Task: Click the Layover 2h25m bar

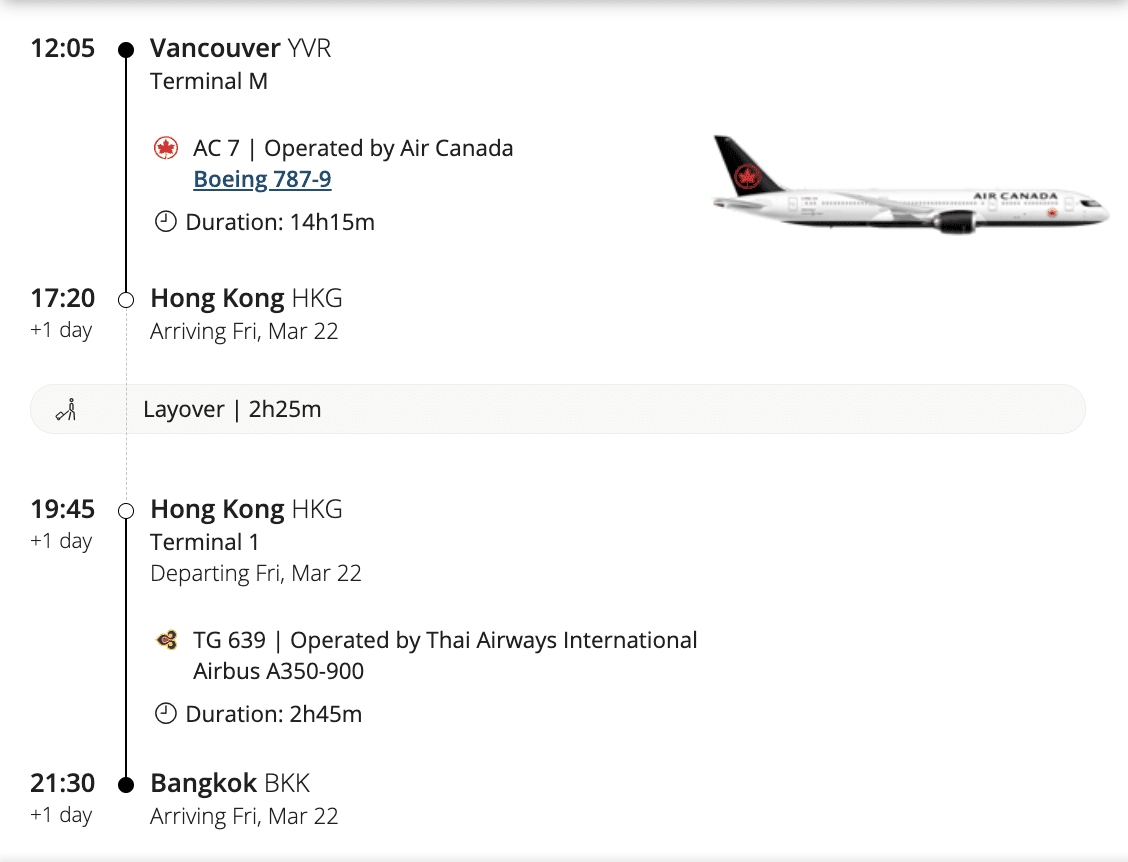Action: coord(558,409)
